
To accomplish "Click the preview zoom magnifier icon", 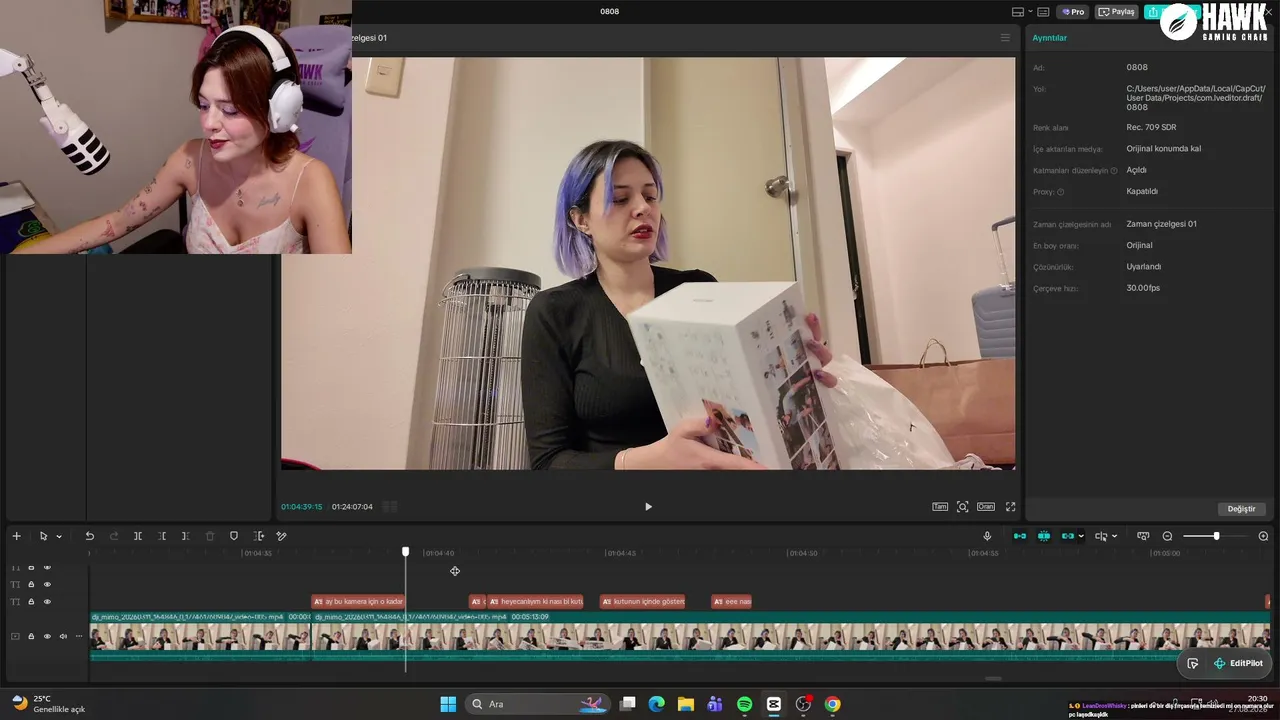I will (x=963, y=507).
